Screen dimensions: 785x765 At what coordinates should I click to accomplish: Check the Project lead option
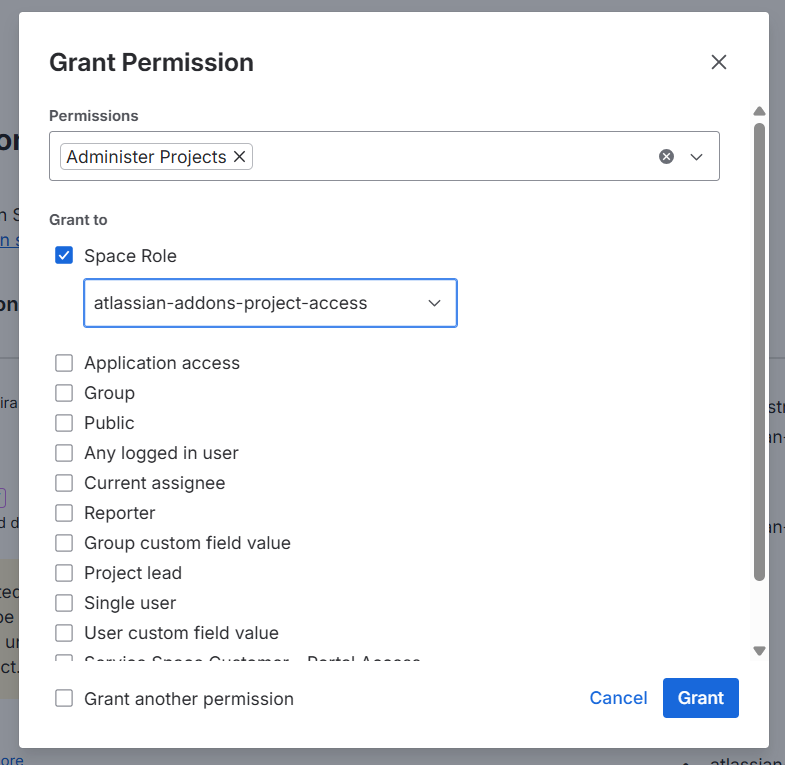(64, 573)
